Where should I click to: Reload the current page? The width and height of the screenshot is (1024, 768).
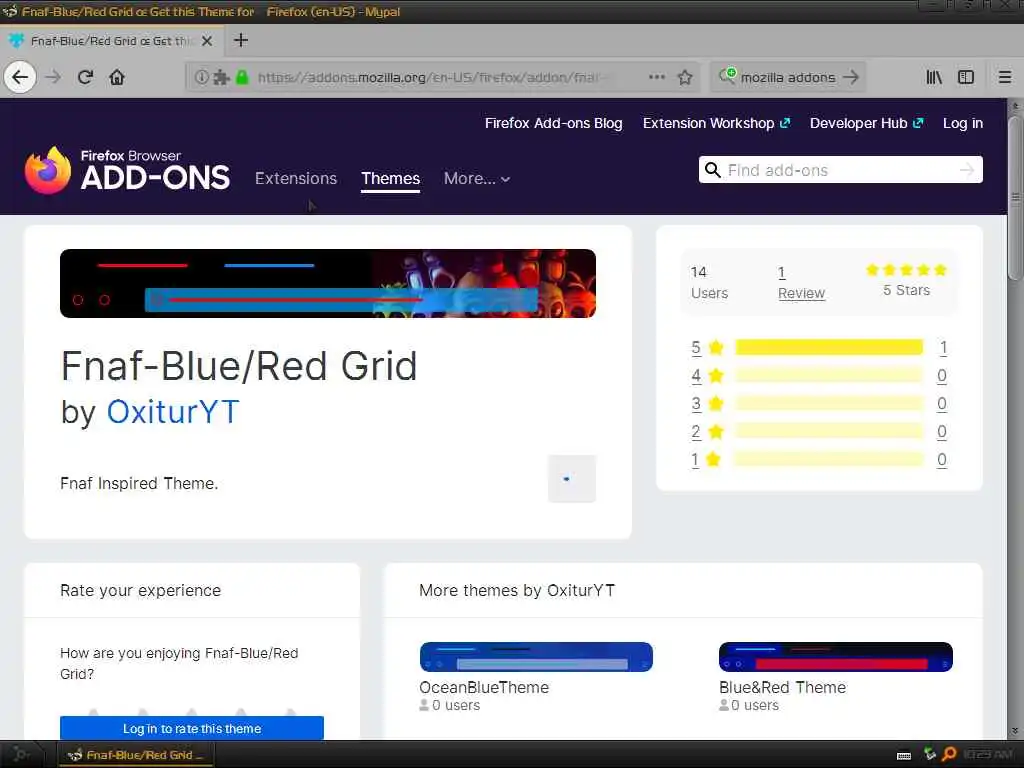coord(85,77)
